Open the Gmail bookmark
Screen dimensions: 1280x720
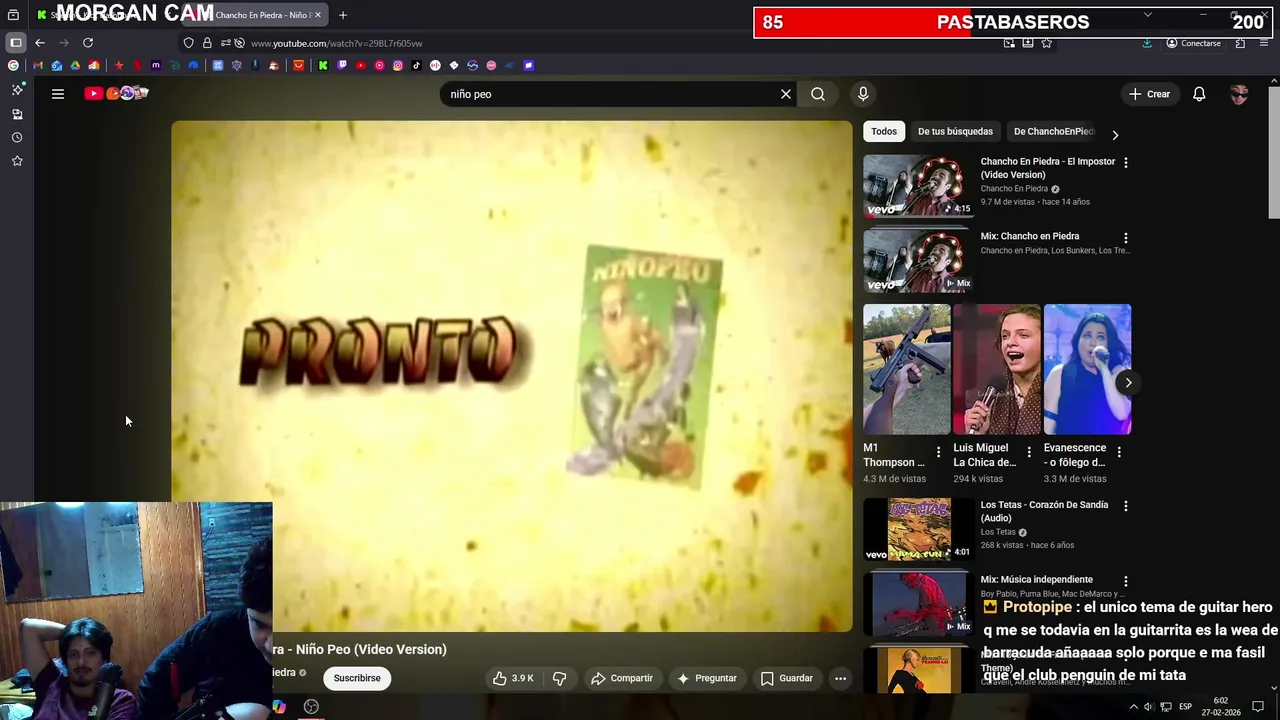(x=38, y=65)
